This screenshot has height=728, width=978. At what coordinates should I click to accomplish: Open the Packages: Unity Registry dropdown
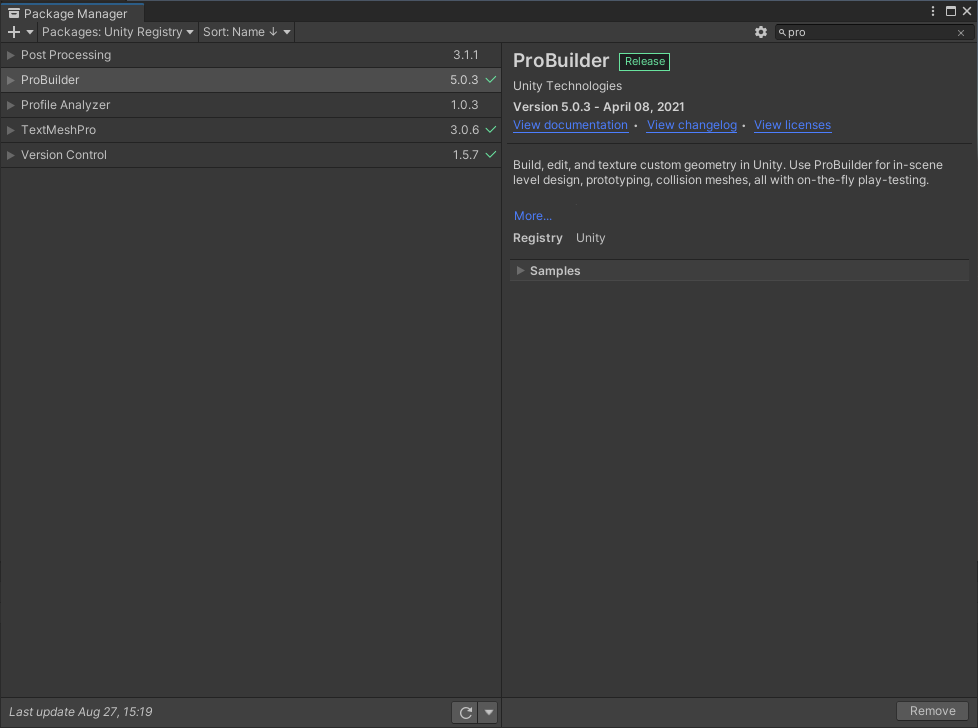coord(117,32)
